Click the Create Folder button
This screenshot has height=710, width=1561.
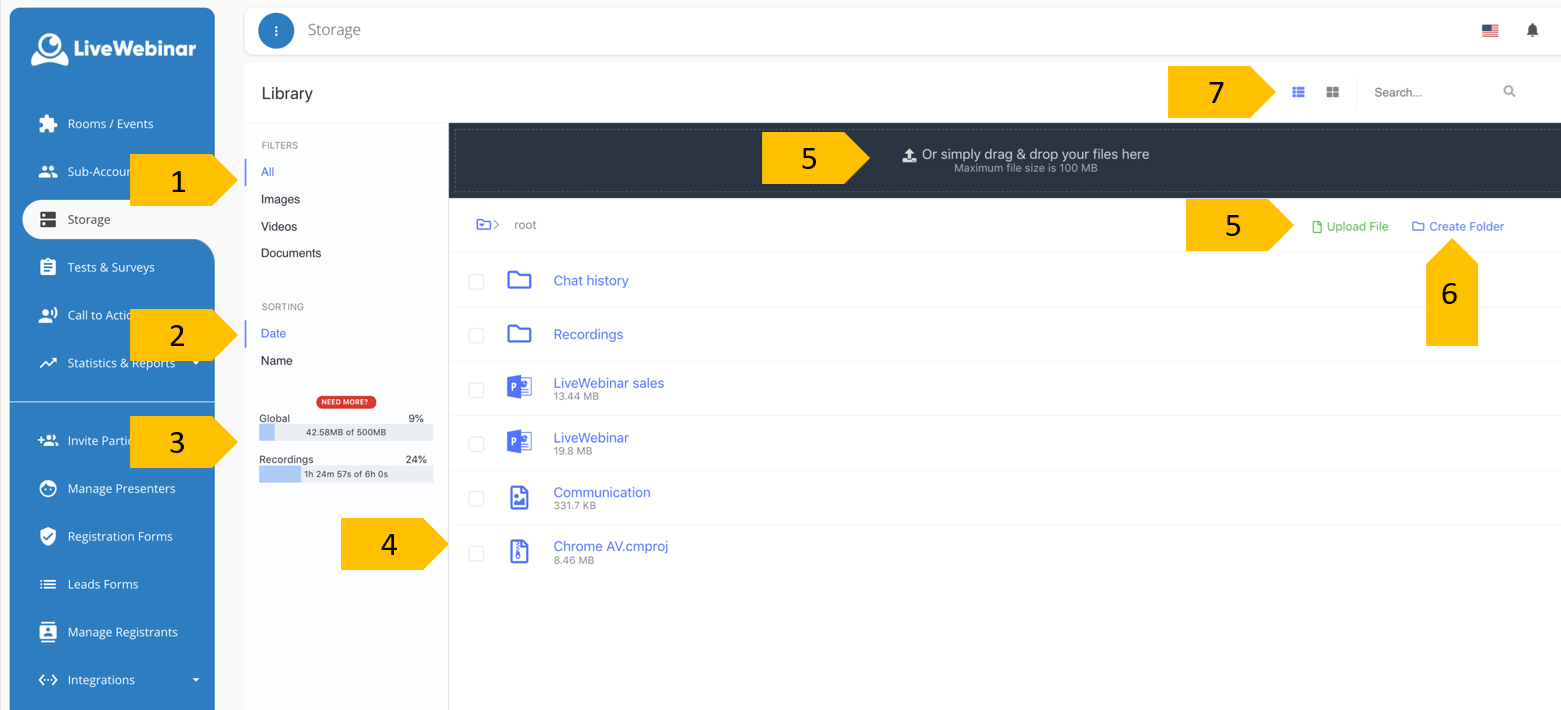pyautogui.click(x=1458, y=227)
